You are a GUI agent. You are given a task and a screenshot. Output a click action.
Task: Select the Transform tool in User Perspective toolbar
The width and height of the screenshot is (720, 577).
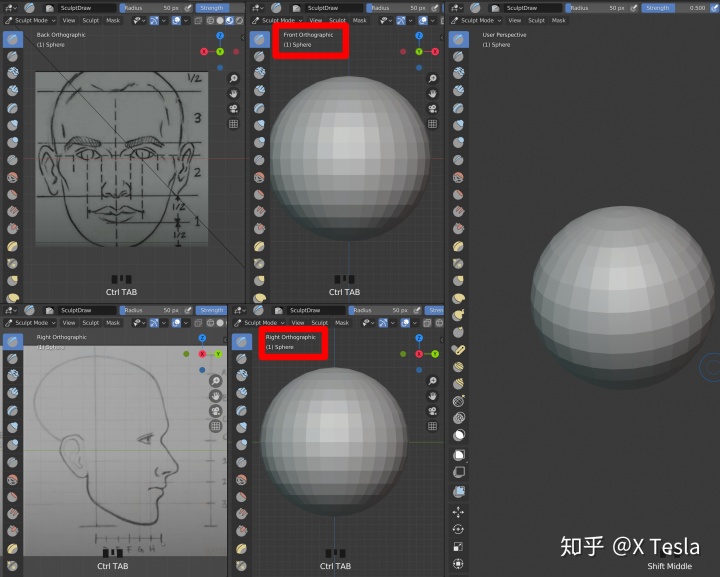[458, 564]
